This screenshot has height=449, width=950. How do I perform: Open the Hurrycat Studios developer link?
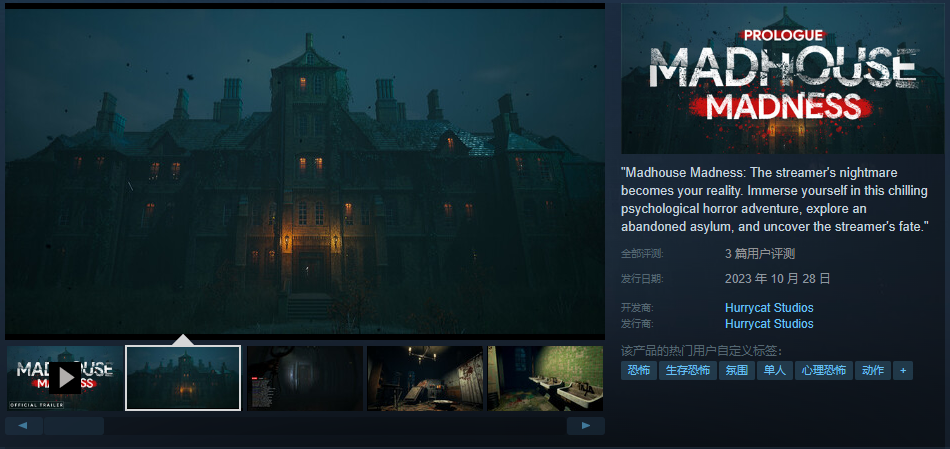[x=769, y=308]
